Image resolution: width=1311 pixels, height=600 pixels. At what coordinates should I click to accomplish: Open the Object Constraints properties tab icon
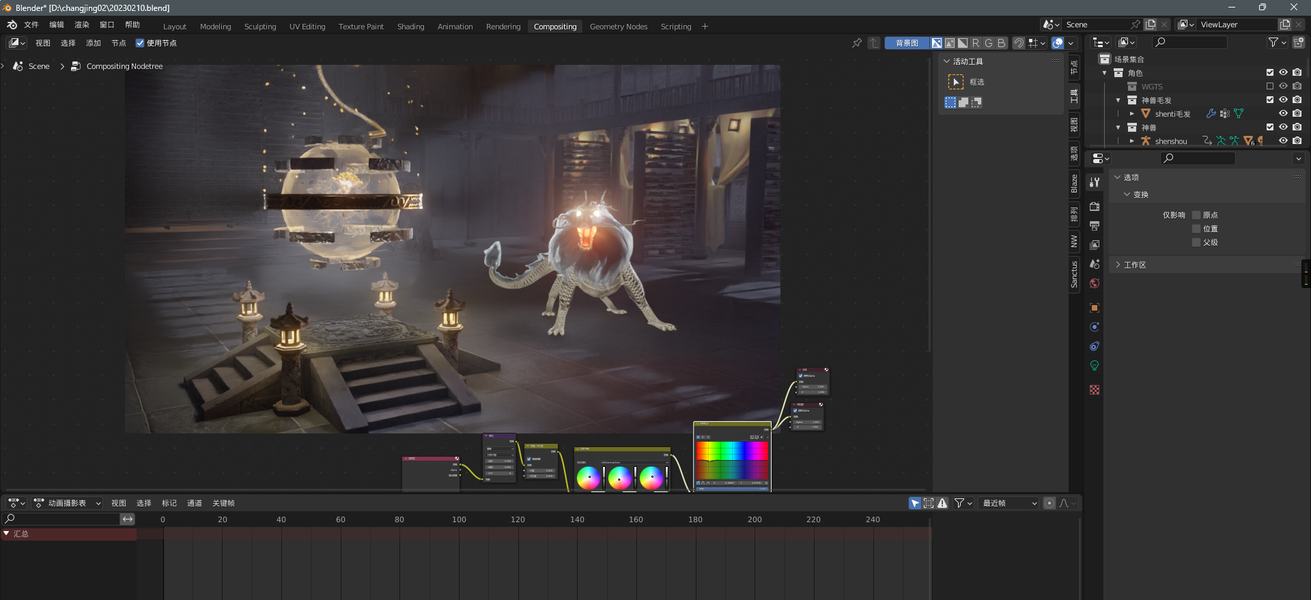coord(1094,346)
